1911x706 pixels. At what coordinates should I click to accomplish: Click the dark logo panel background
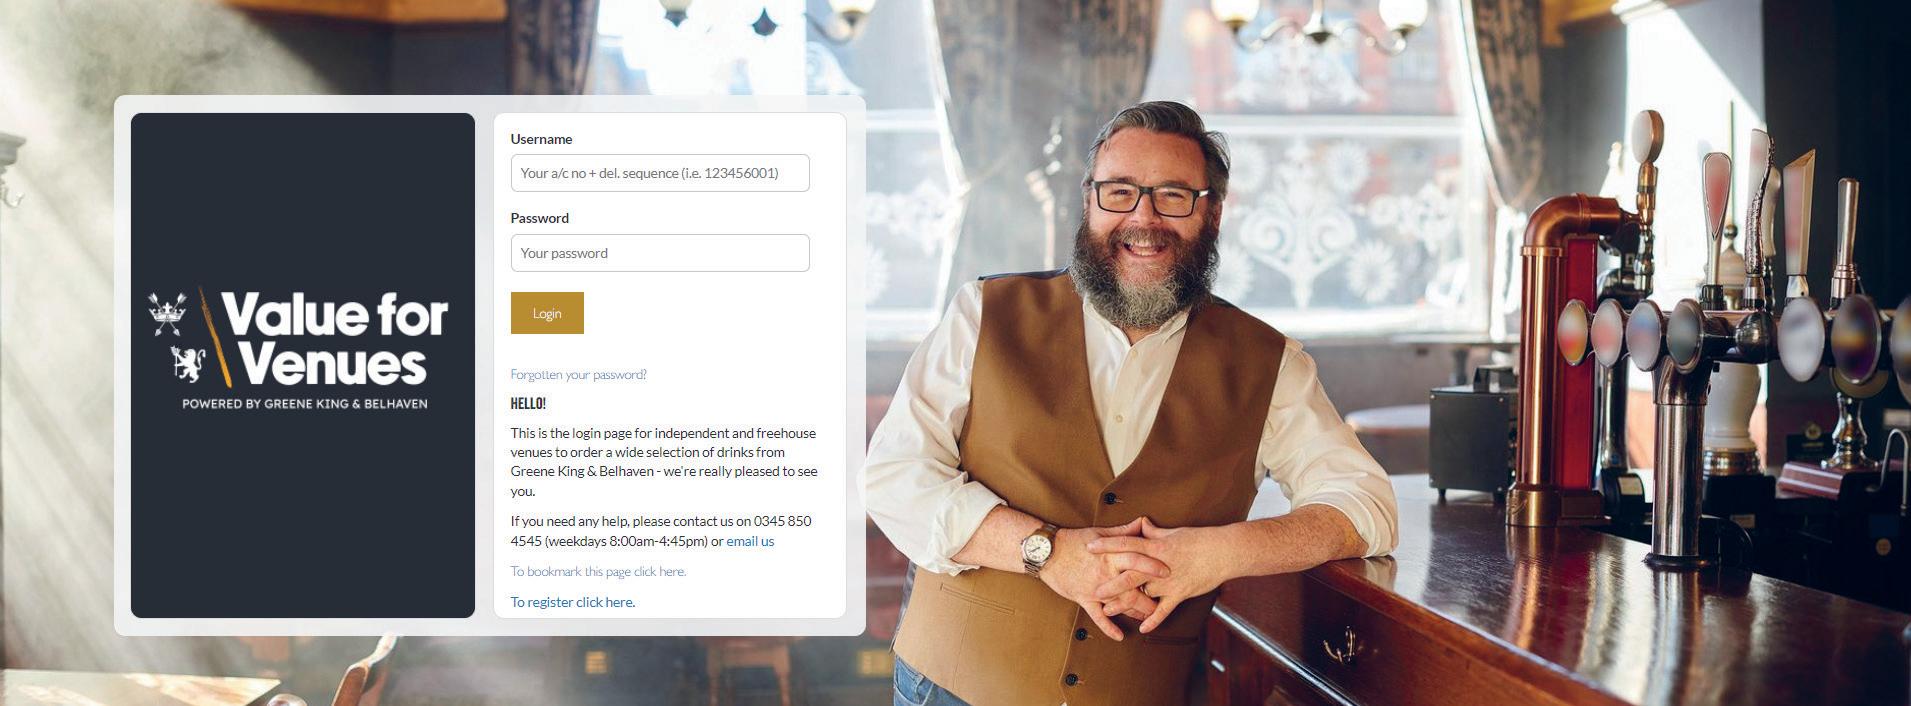click(x=303, y=520)
